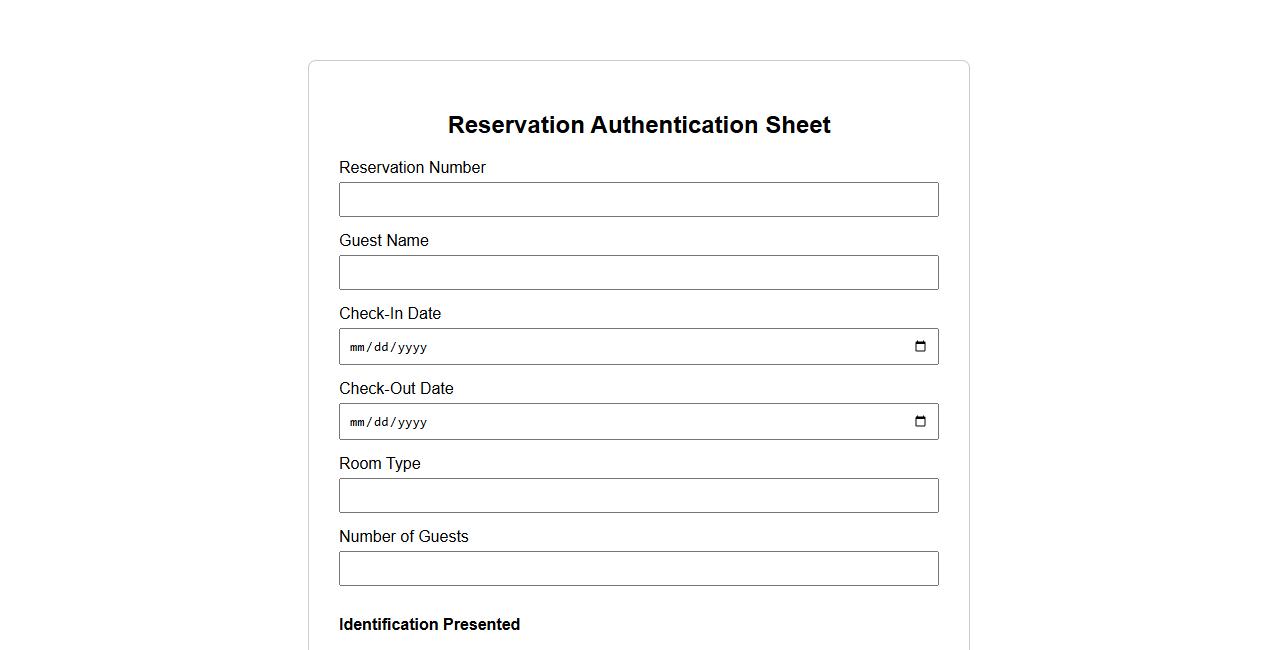Select the year segment of Check-In Date
Screen dimensions: 1278x650
click(x=411, y=348)
